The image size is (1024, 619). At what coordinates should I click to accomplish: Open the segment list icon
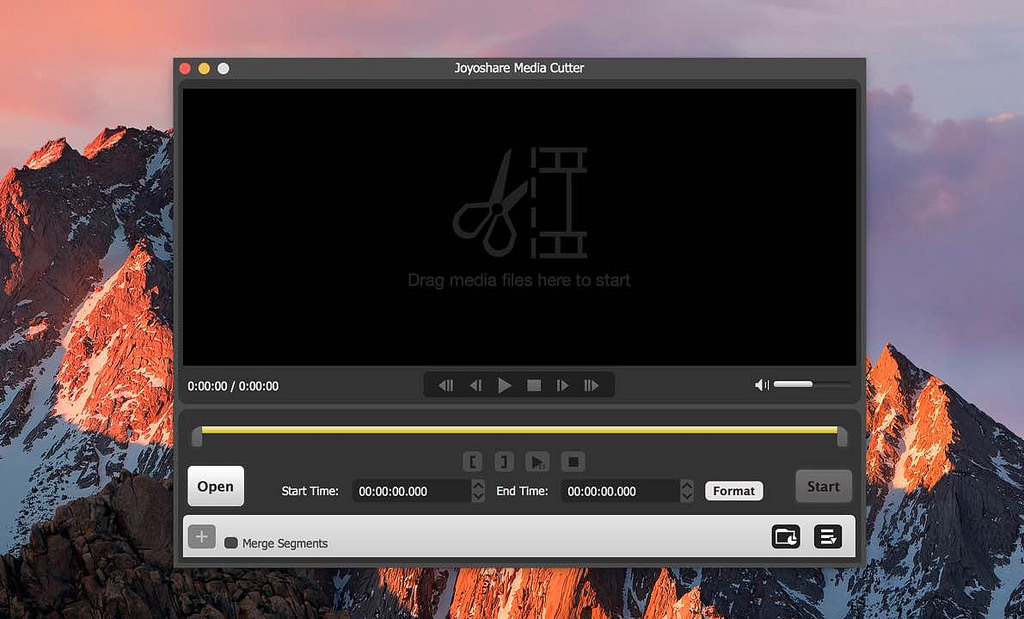pyautogui.click(x=827, y=537)
